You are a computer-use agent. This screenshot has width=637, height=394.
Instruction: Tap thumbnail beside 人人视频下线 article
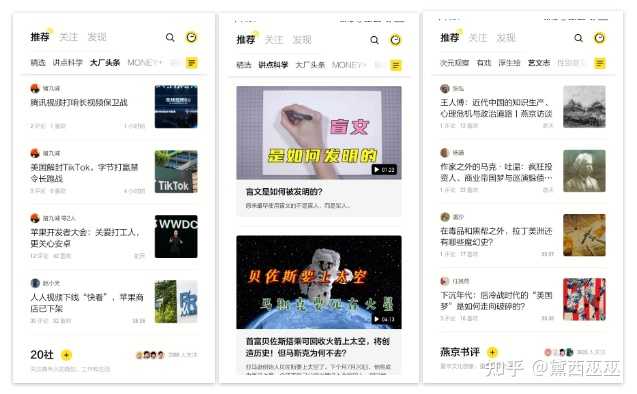pyautogui.click(x=176, y=301)
